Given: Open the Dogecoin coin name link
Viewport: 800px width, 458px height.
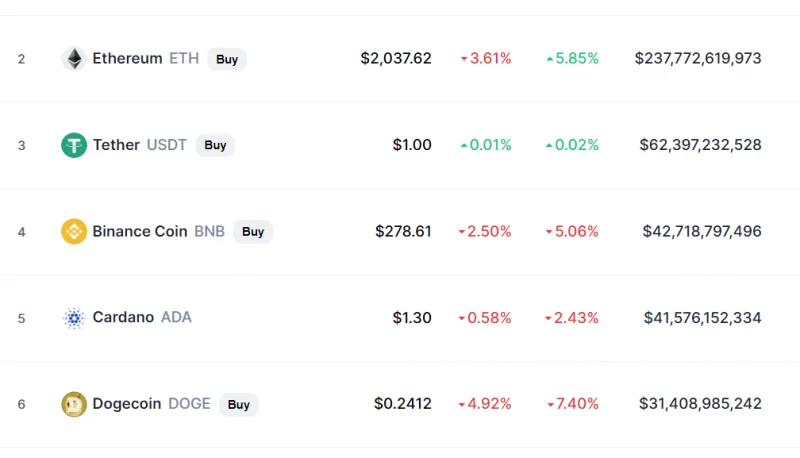Looking at the screenshot, I should 127,404.
